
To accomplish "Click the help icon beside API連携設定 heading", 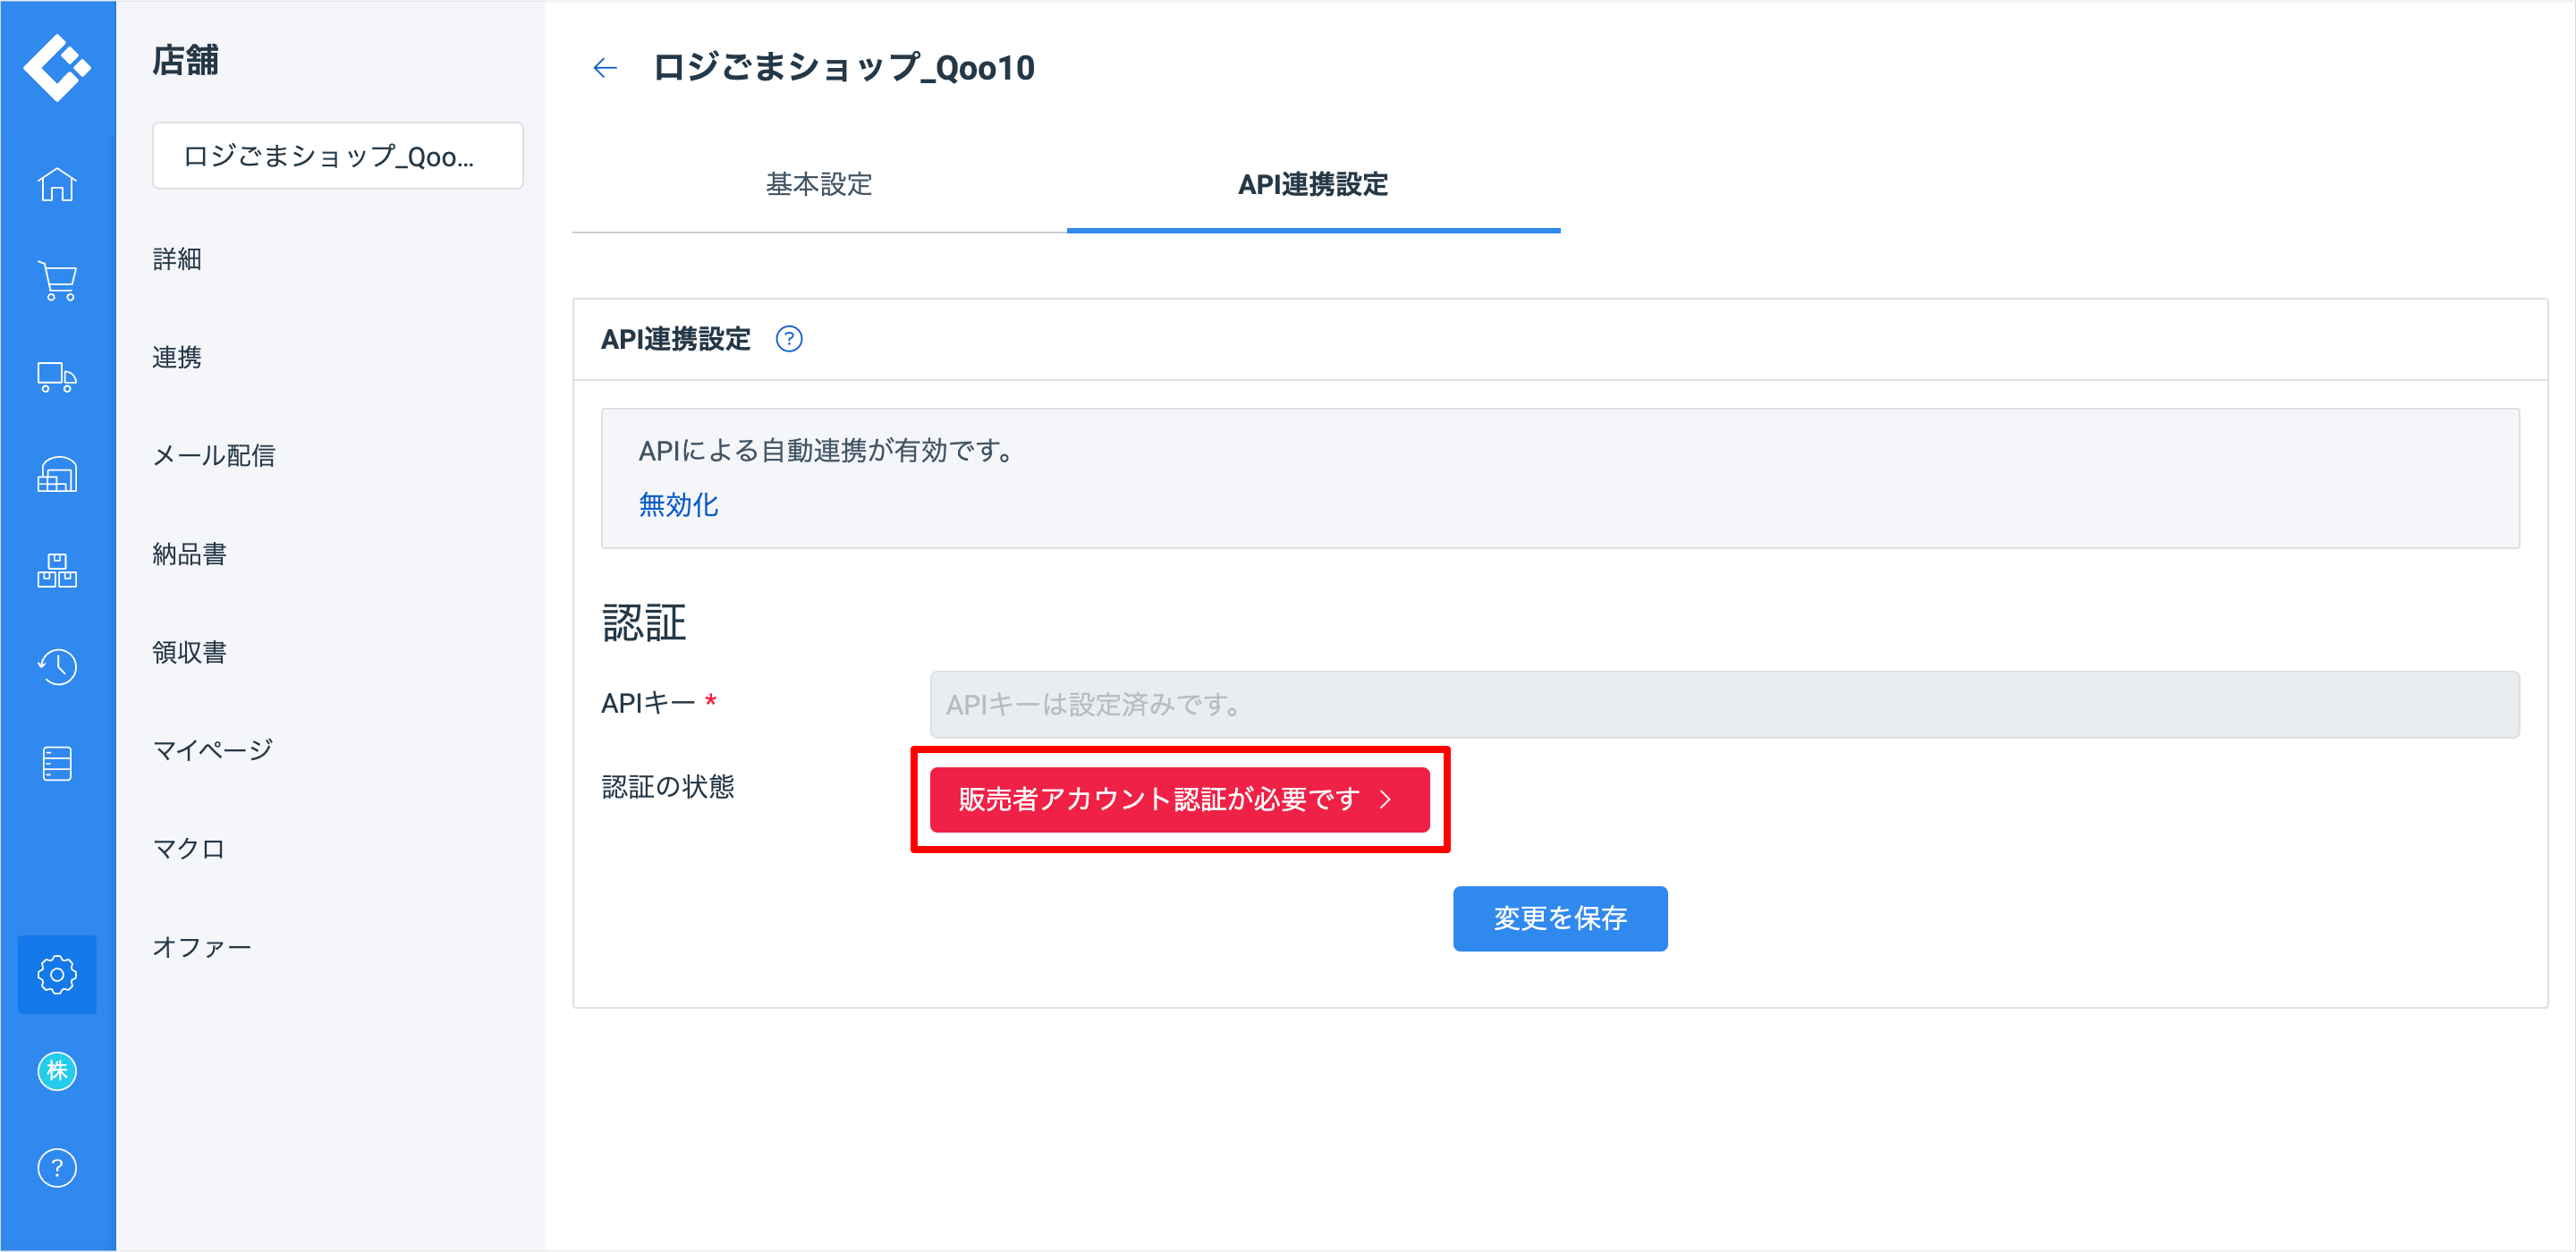I will click(x=789, y=339).
